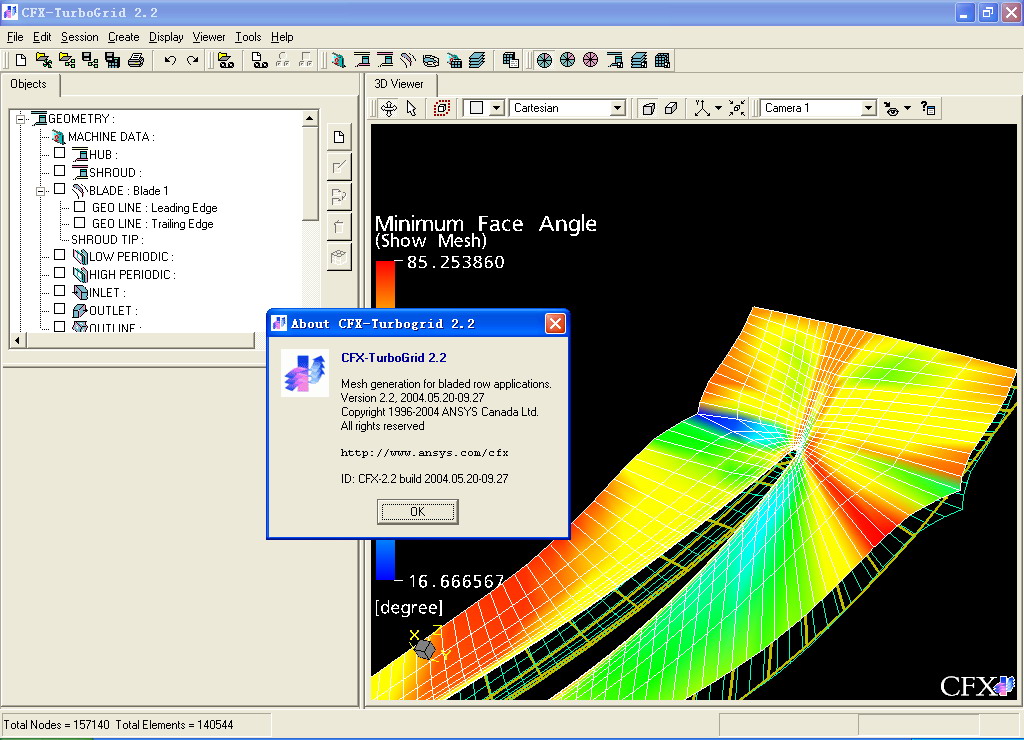Click the page-with-tape new session icon
This screenshot has height=740, width=1024.
259,61
